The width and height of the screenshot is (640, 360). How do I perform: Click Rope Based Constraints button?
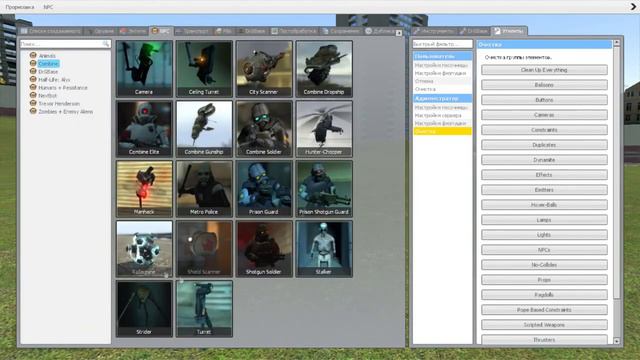(x=544, y=310)
